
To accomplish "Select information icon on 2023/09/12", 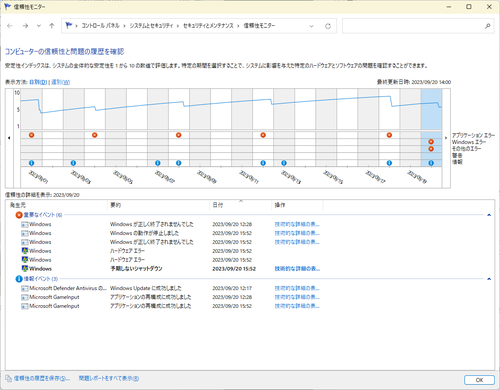I will [263, 163].
